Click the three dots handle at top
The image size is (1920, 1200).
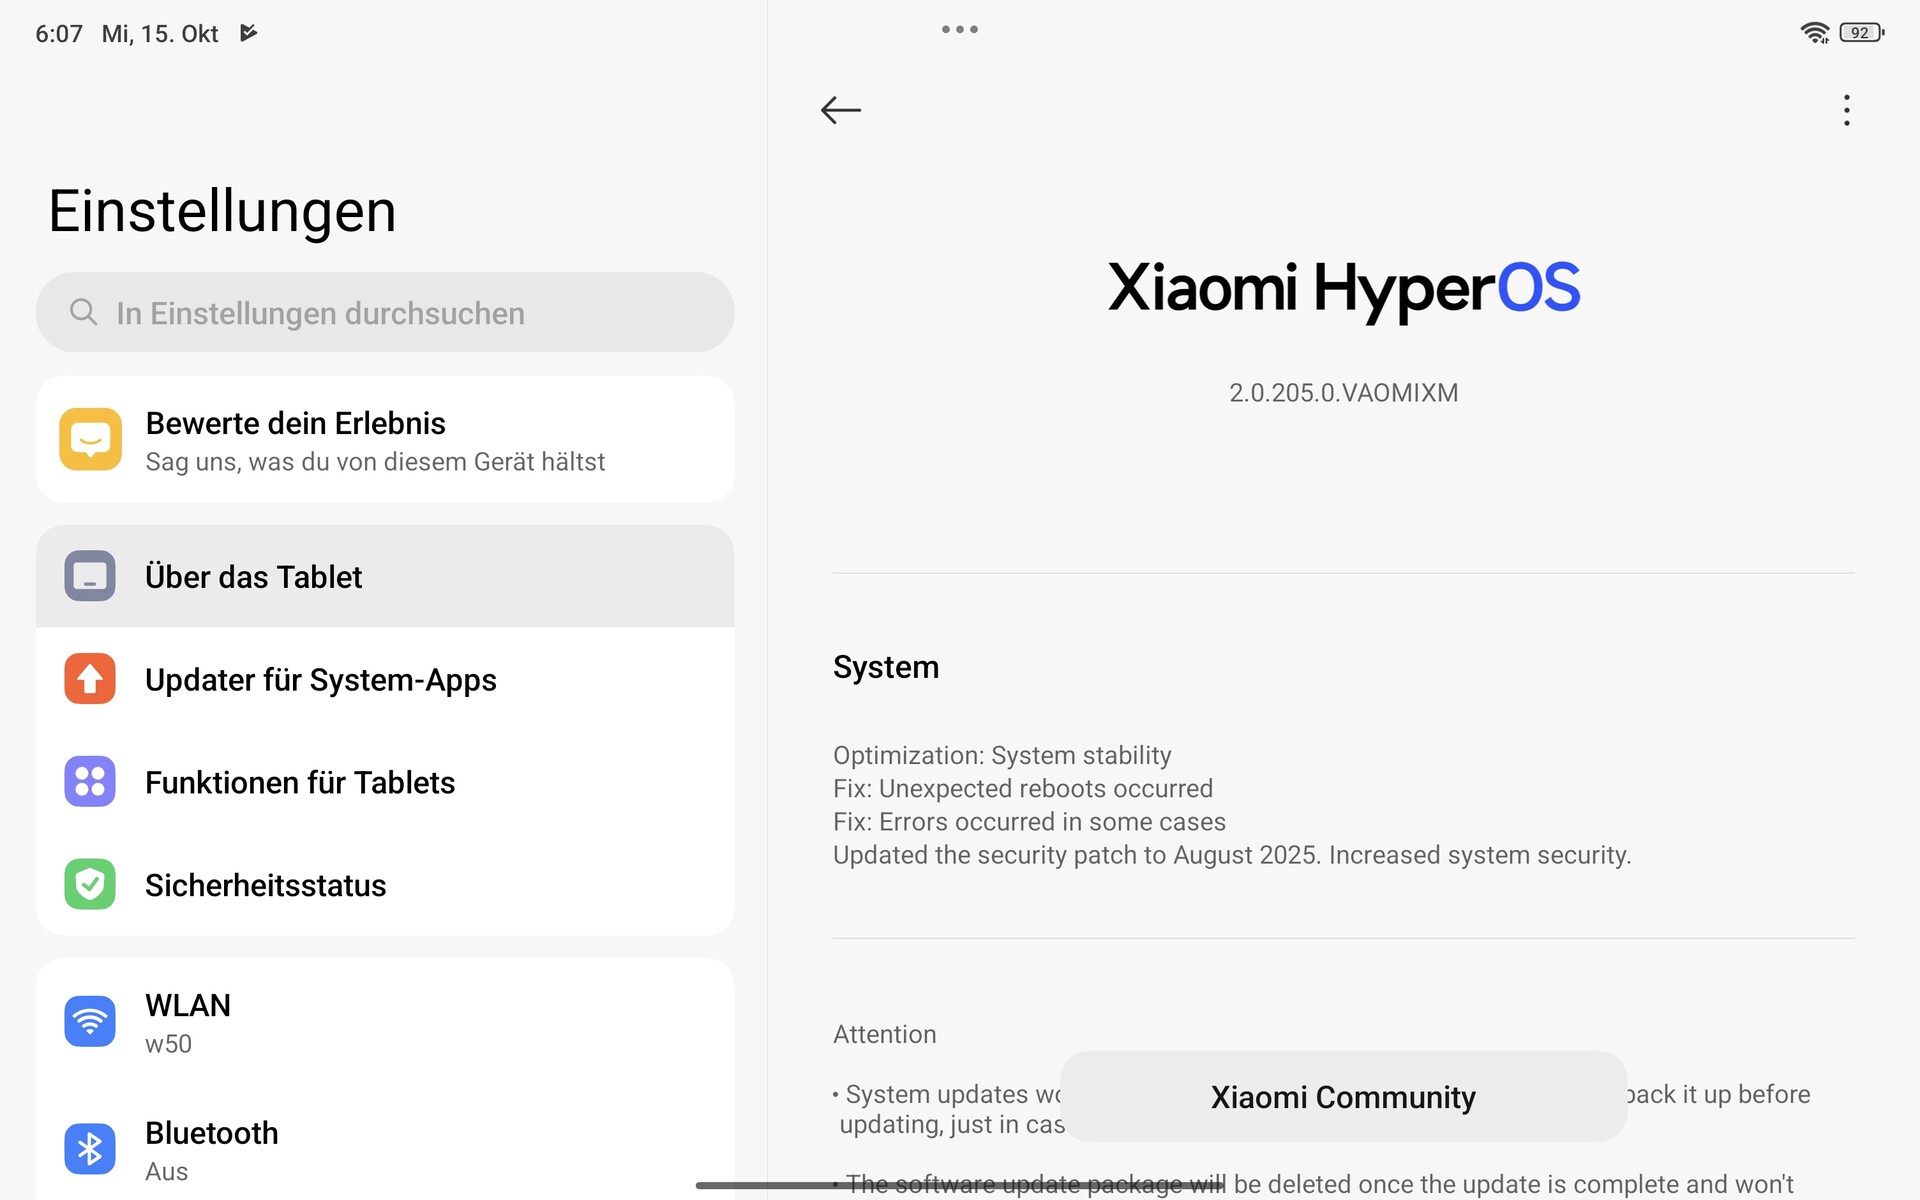(959, 30)
